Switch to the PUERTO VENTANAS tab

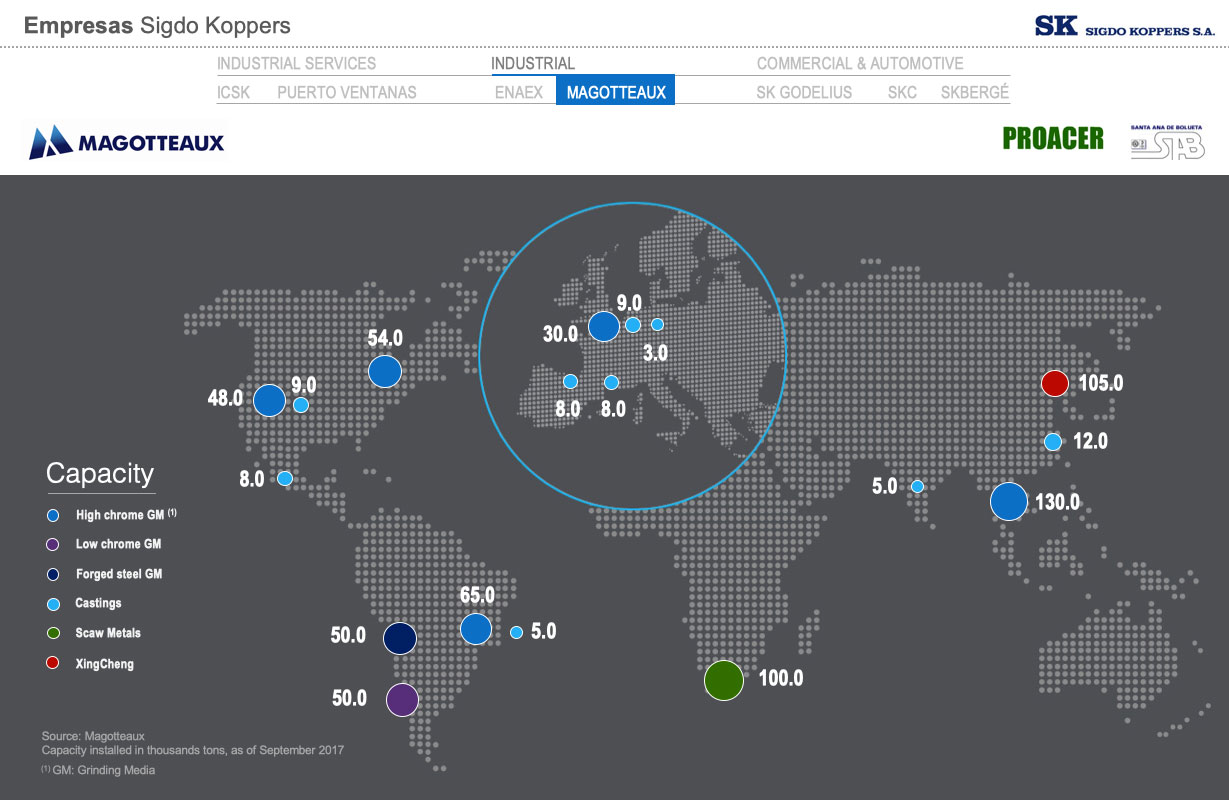[x=347, y=93]
